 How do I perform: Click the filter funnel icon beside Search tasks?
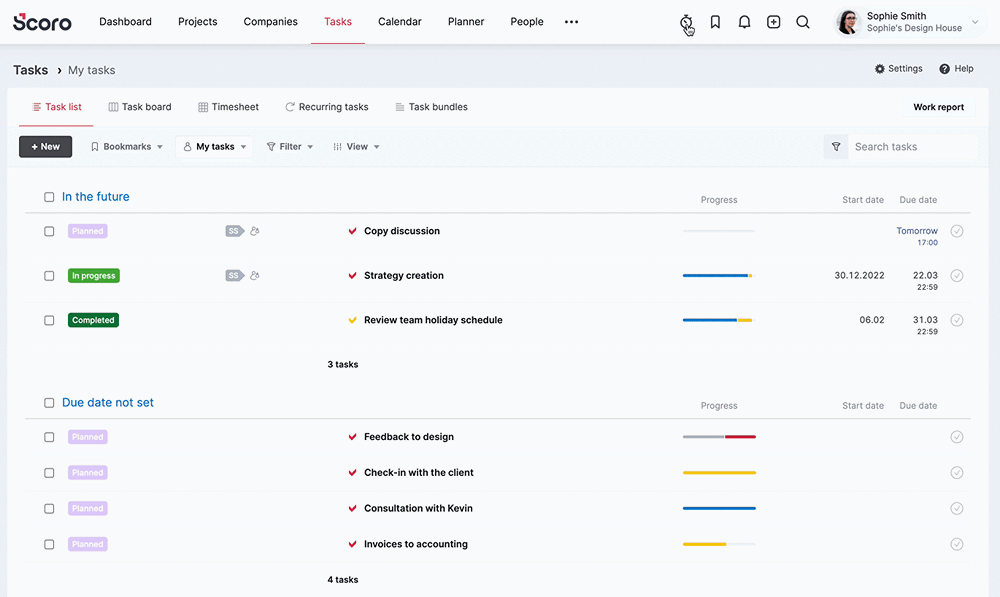pos(836,147)
